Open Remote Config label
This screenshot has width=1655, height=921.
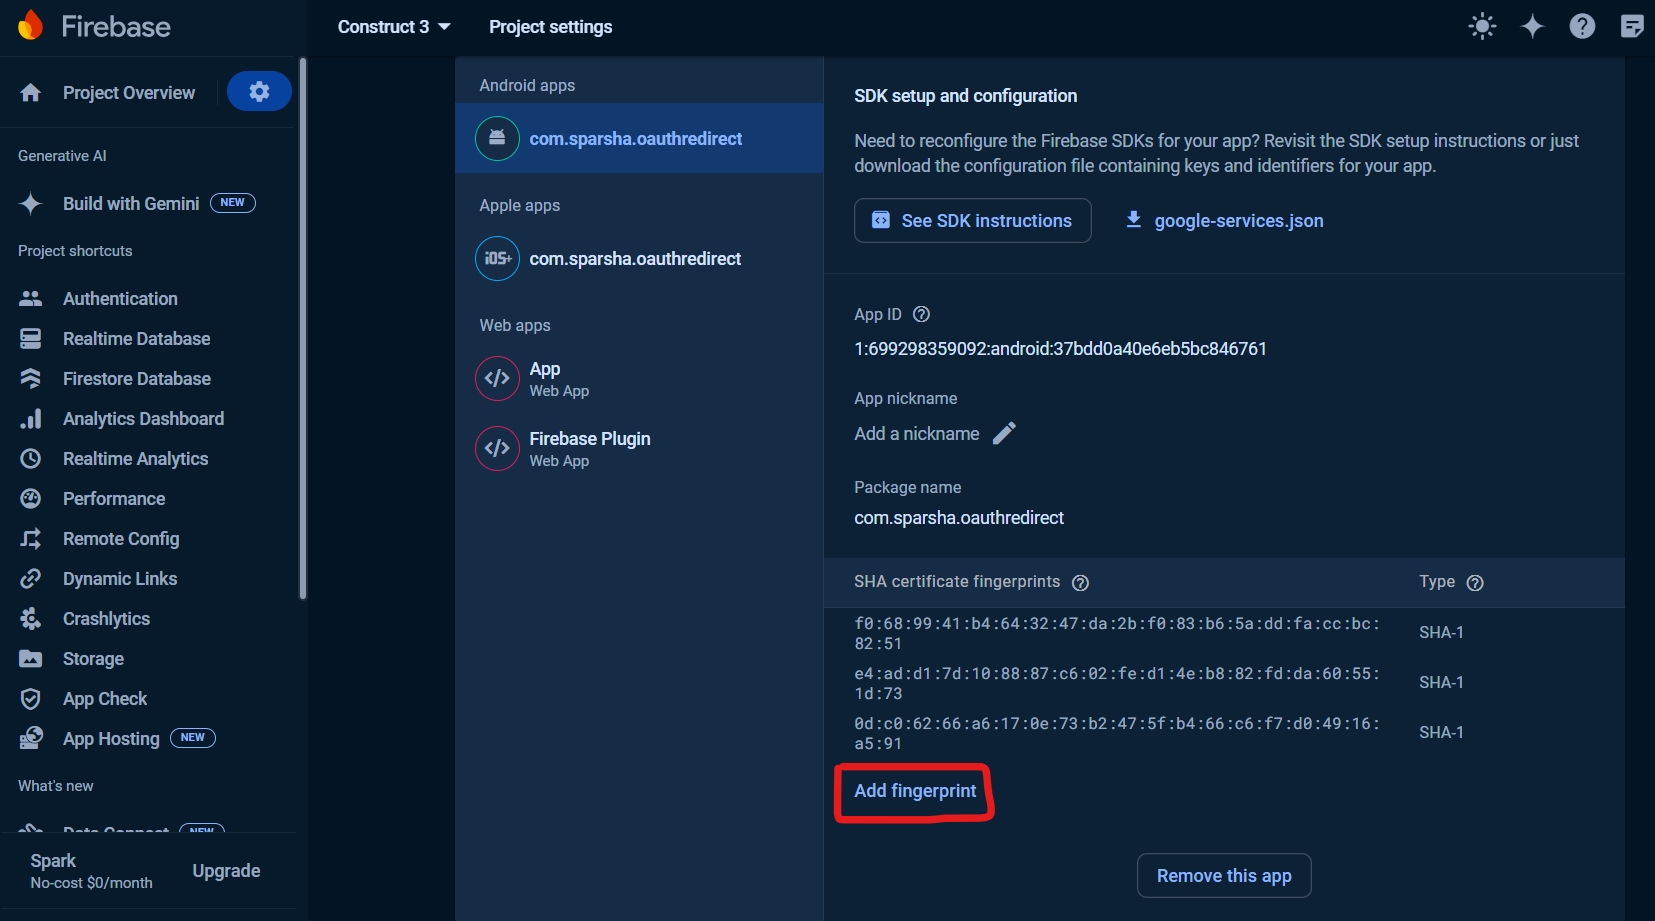(121, 539)
